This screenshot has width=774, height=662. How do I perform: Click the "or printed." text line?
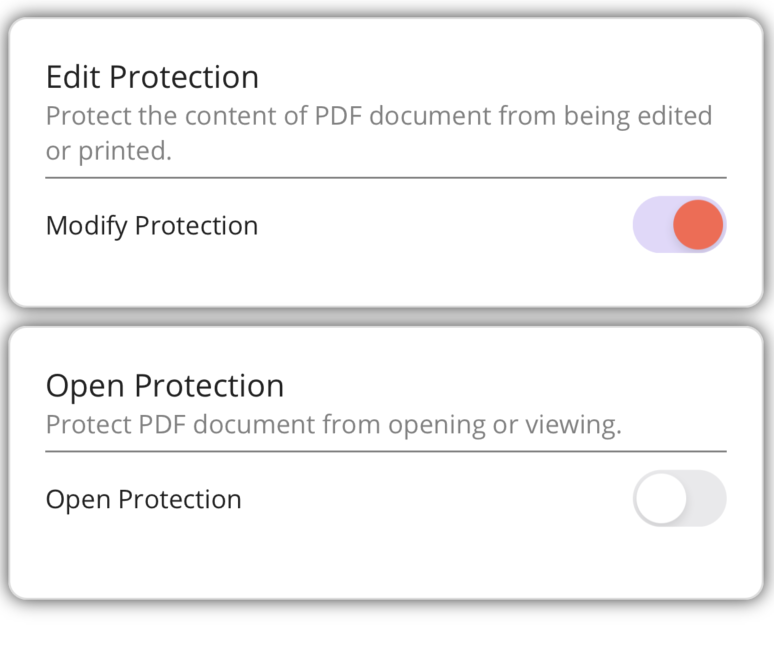[110, 152]
